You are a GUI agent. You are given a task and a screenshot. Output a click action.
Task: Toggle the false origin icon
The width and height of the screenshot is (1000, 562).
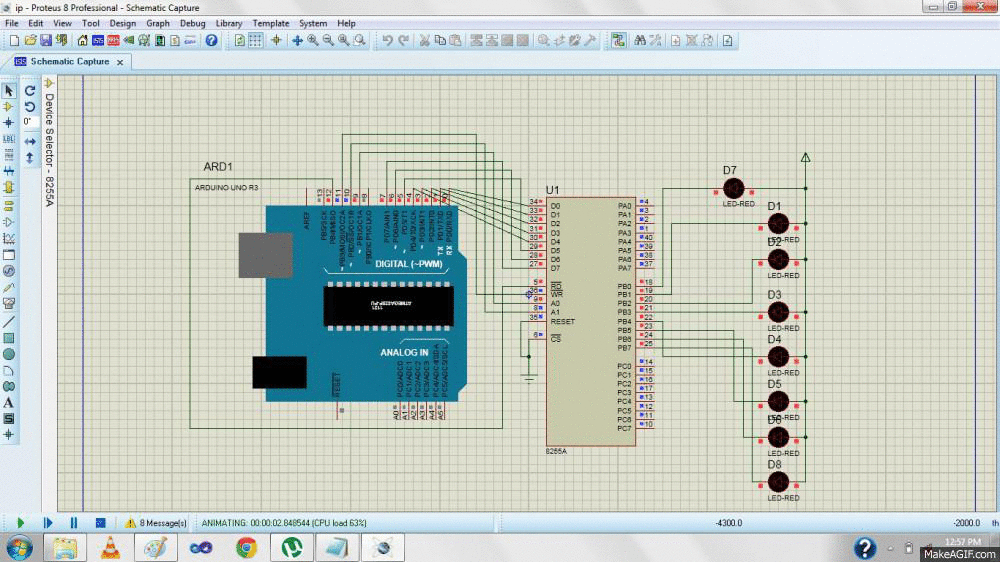tap(276, 41)
